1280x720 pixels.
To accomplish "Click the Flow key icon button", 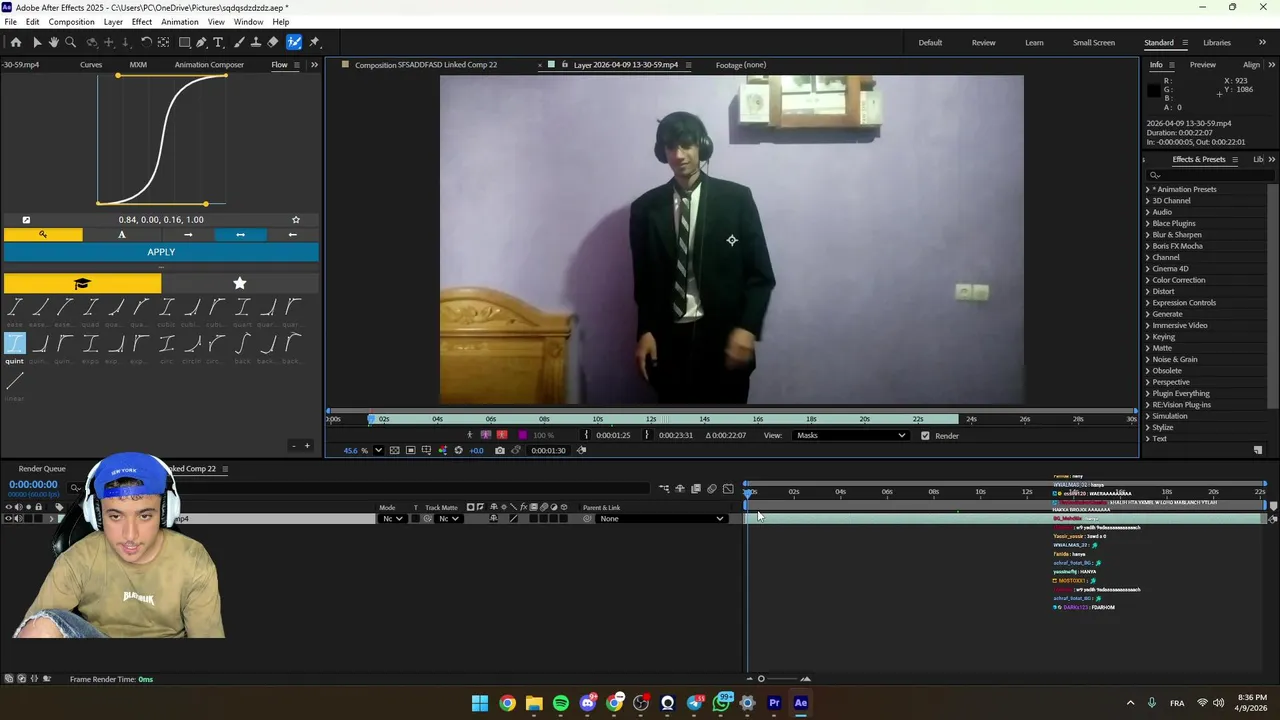I will point(43,234).
